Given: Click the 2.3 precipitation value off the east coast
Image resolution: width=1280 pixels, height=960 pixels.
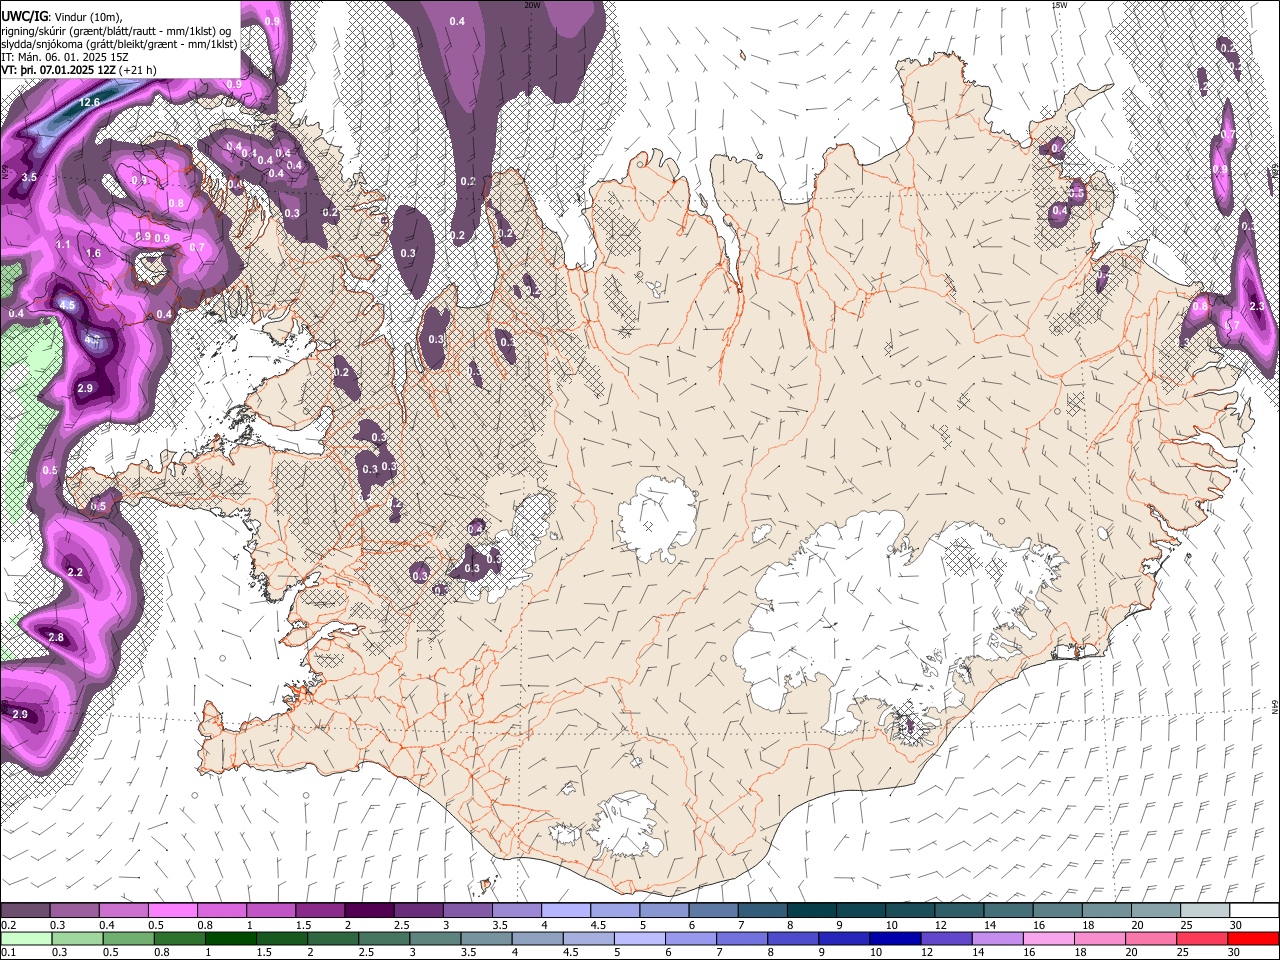Looking at the screenshot, I should [1257, 307].
